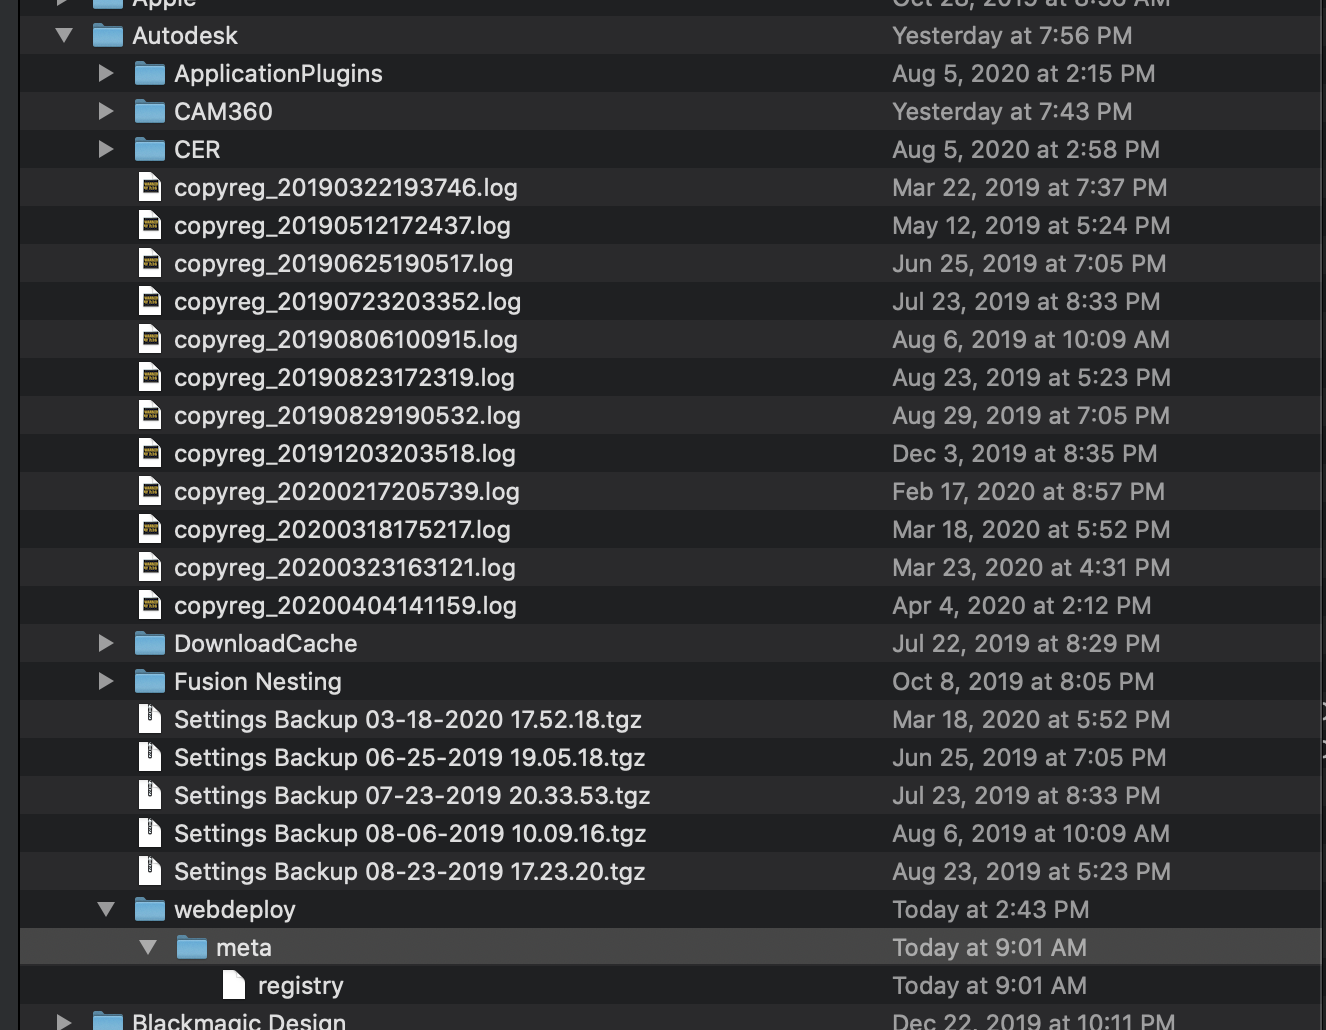Click the webdeploy folder icon
The width and height of the screenshot is (1326, 1030).
[149, 909]
